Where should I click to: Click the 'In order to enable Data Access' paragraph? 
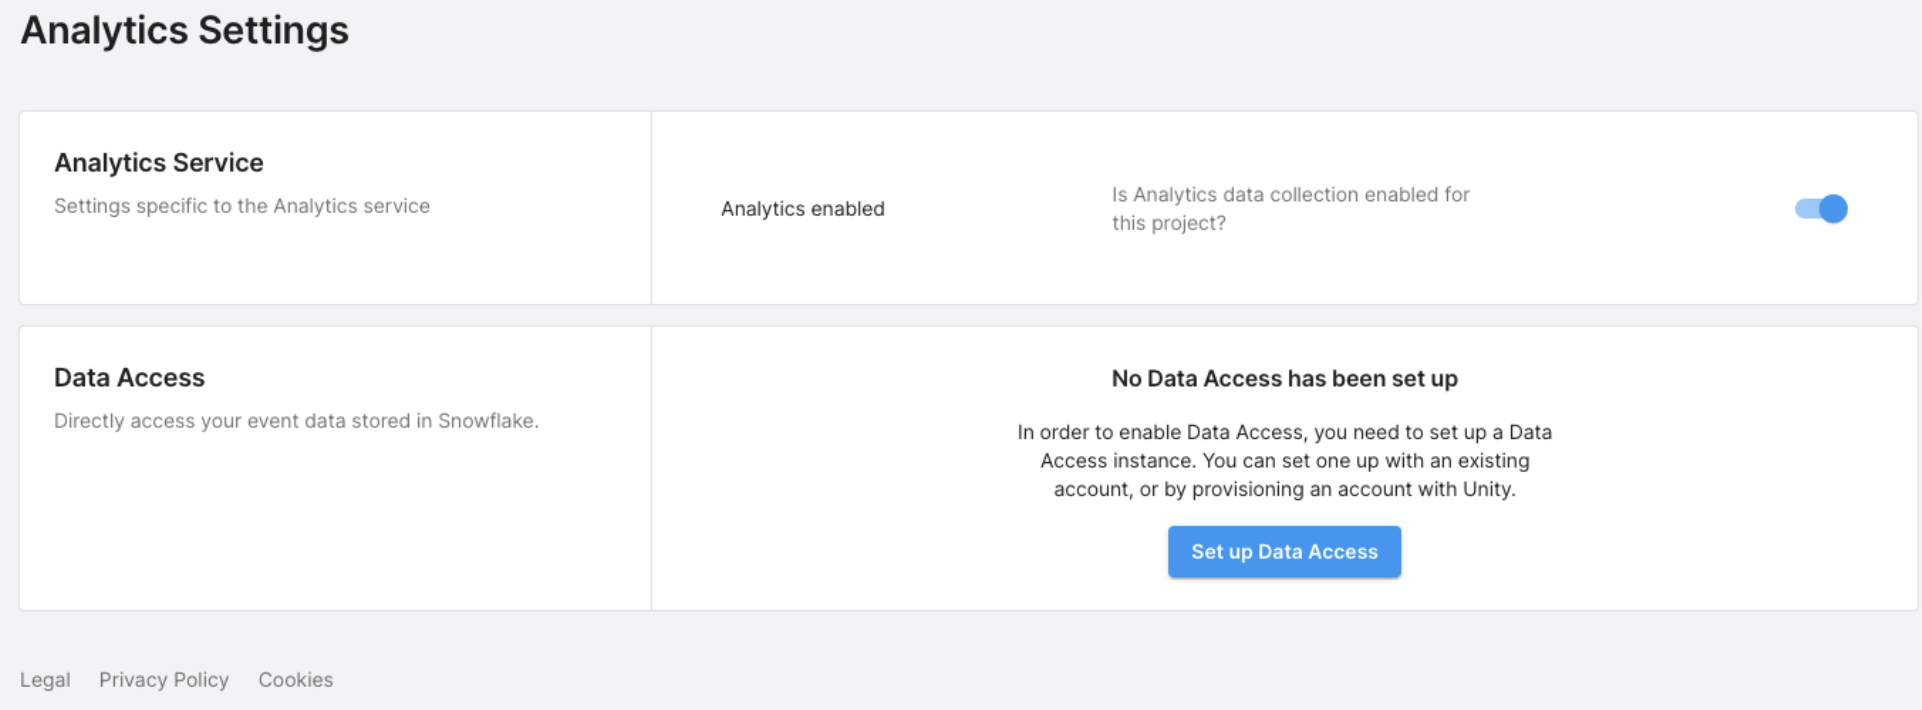point(1284,433)
